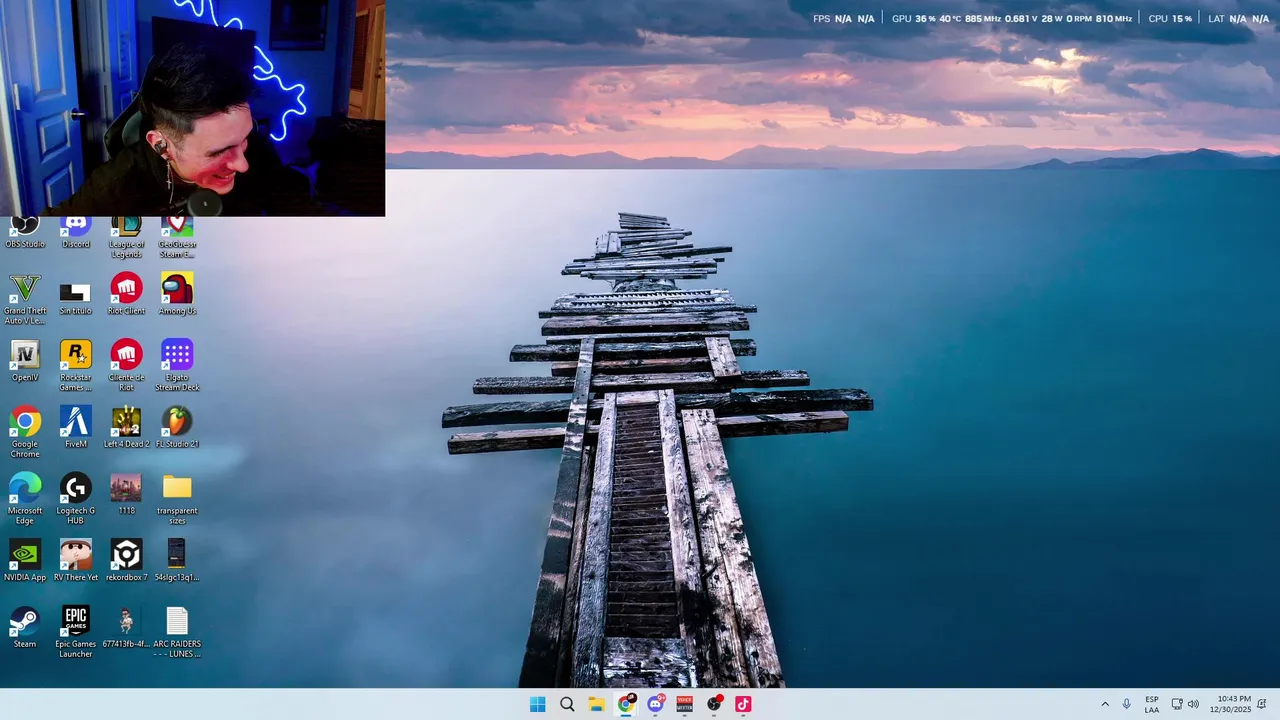Switch to Discord in the taskbar

pyautogui.click(x=655, y=704)
